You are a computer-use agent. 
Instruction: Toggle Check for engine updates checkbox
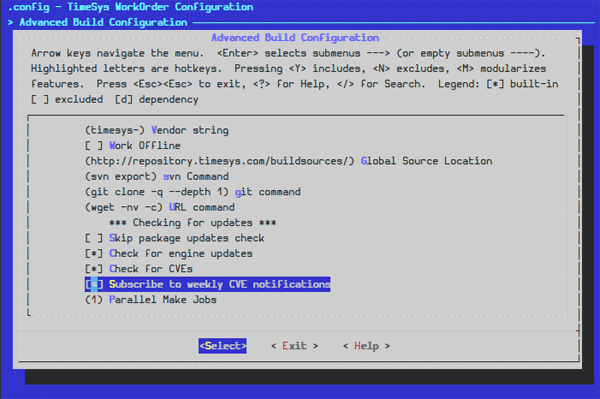[x=94, y=253]
